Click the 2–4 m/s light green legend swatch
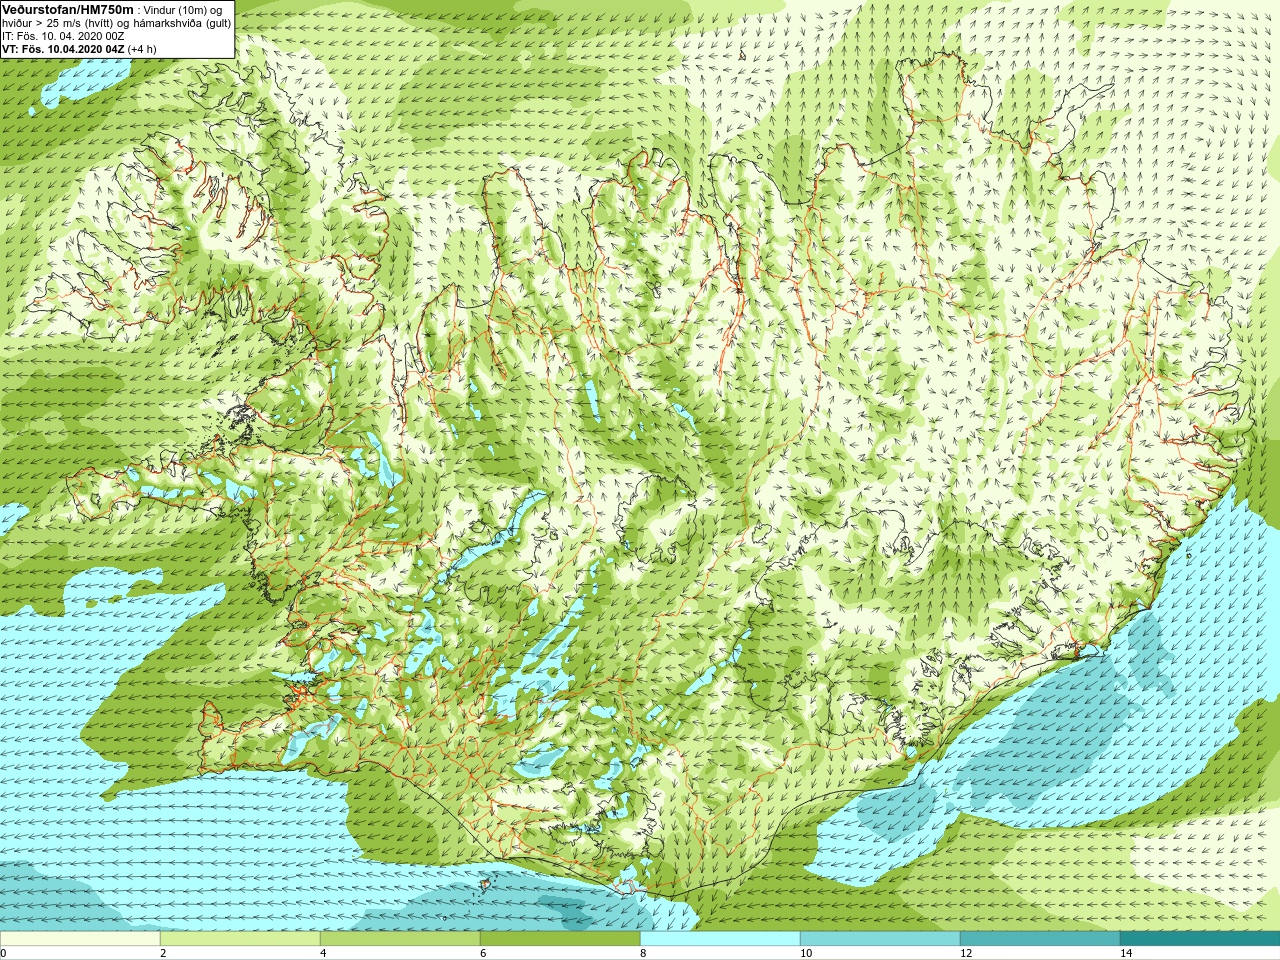The height and width of the screenshot is (960, 1280). [240, 939]
